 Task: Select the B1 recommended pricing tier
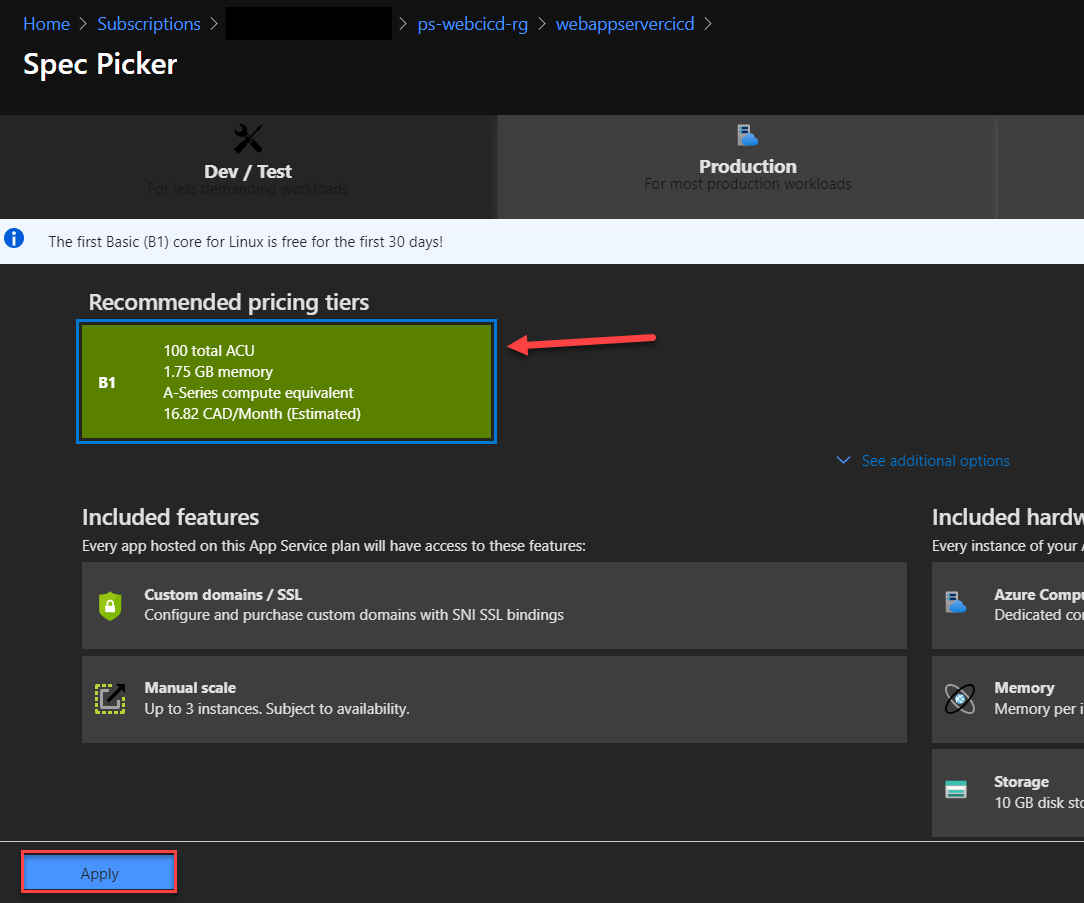[286, 382]
